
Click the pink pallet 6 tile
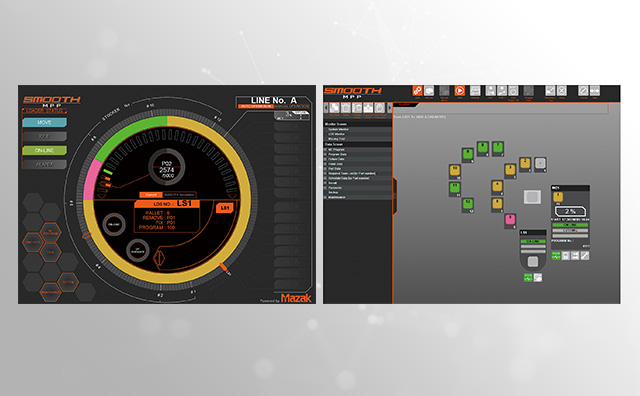pyautogui.click(x=510, y=220)
